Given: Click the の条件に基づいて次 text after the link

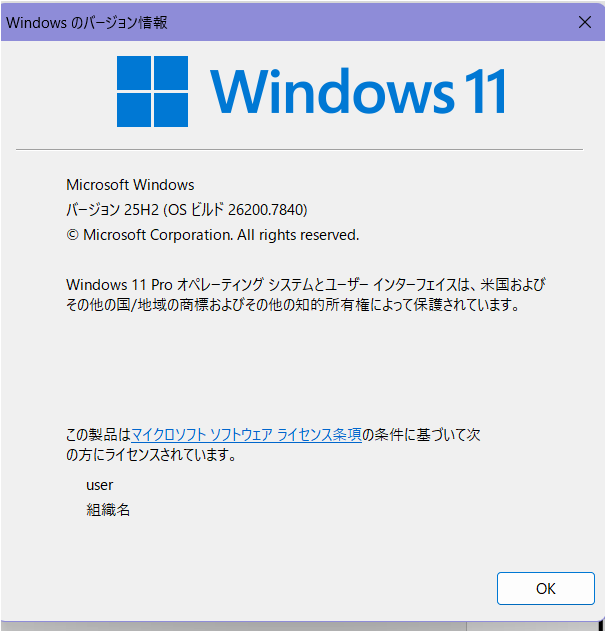Looking at the screenshot, I should point(421,434).
